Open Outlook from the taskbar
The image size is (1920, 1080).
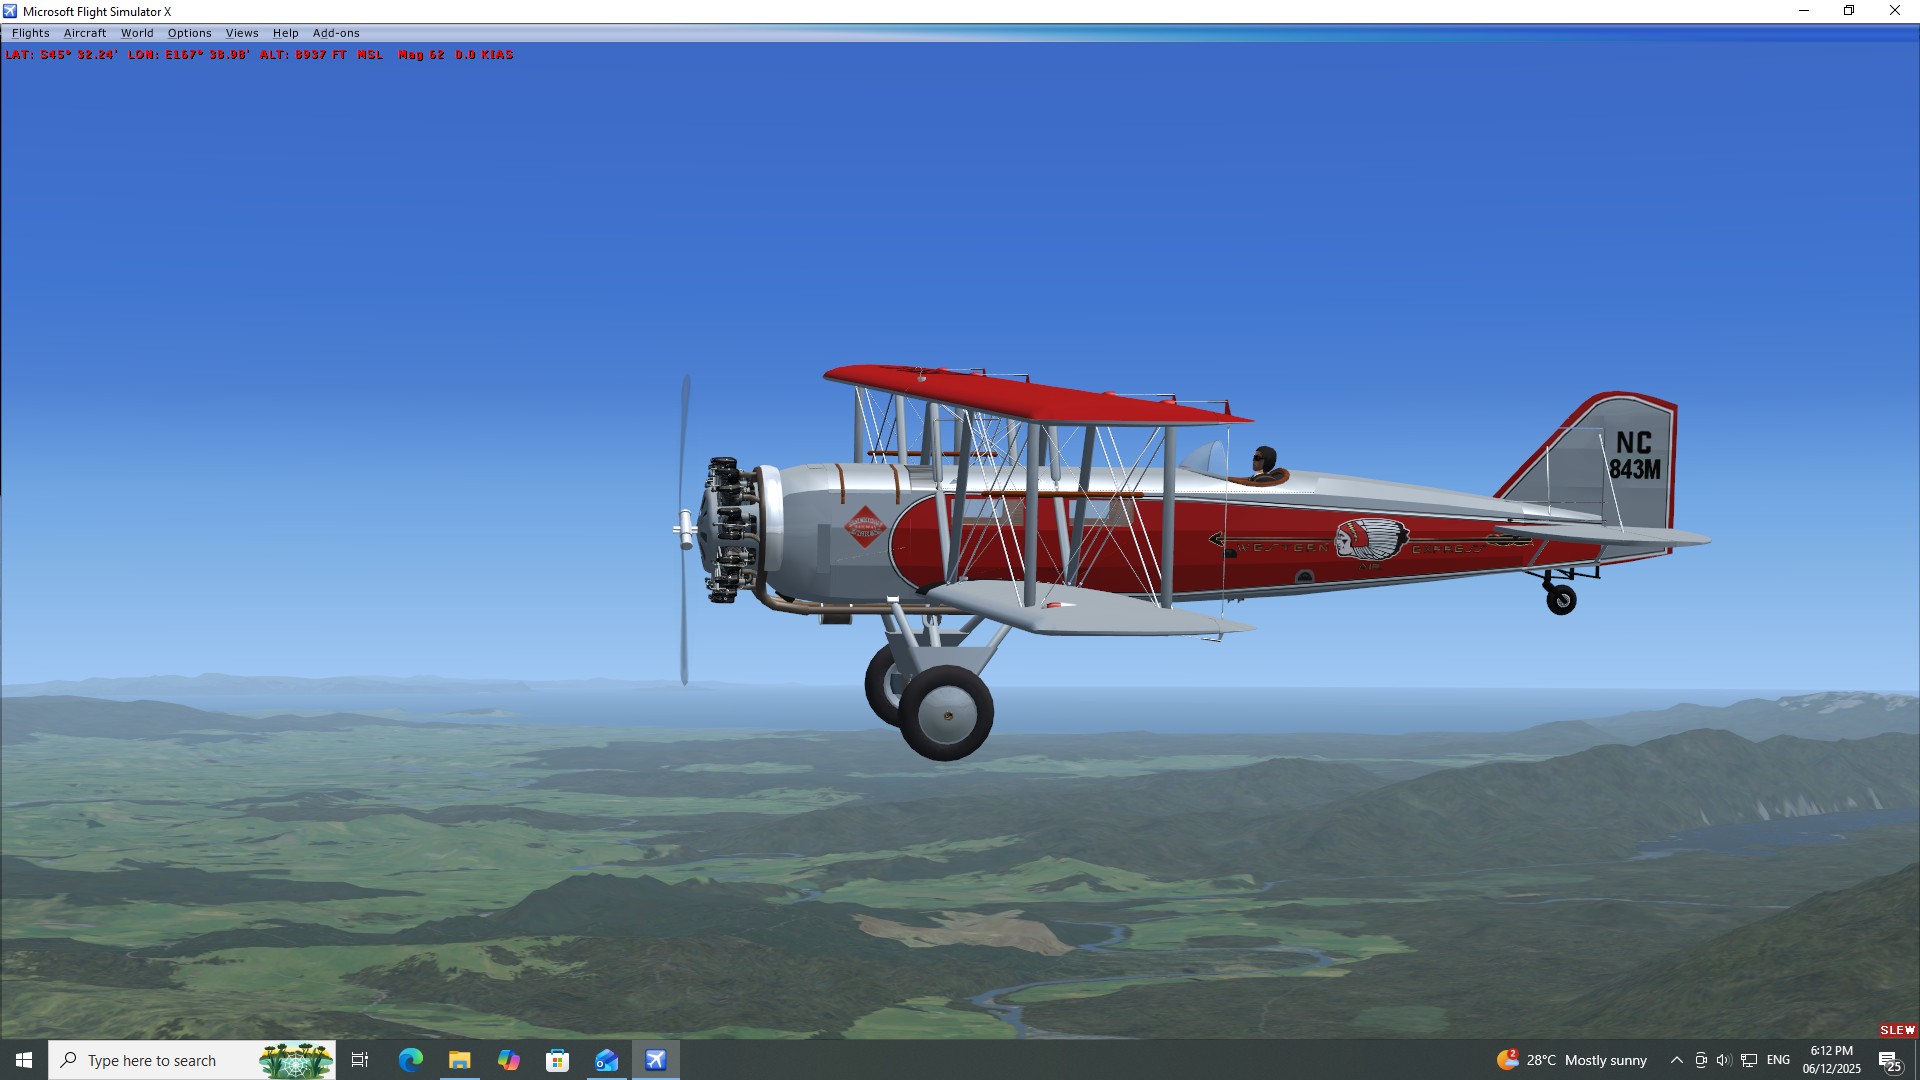click(606, 1060)
